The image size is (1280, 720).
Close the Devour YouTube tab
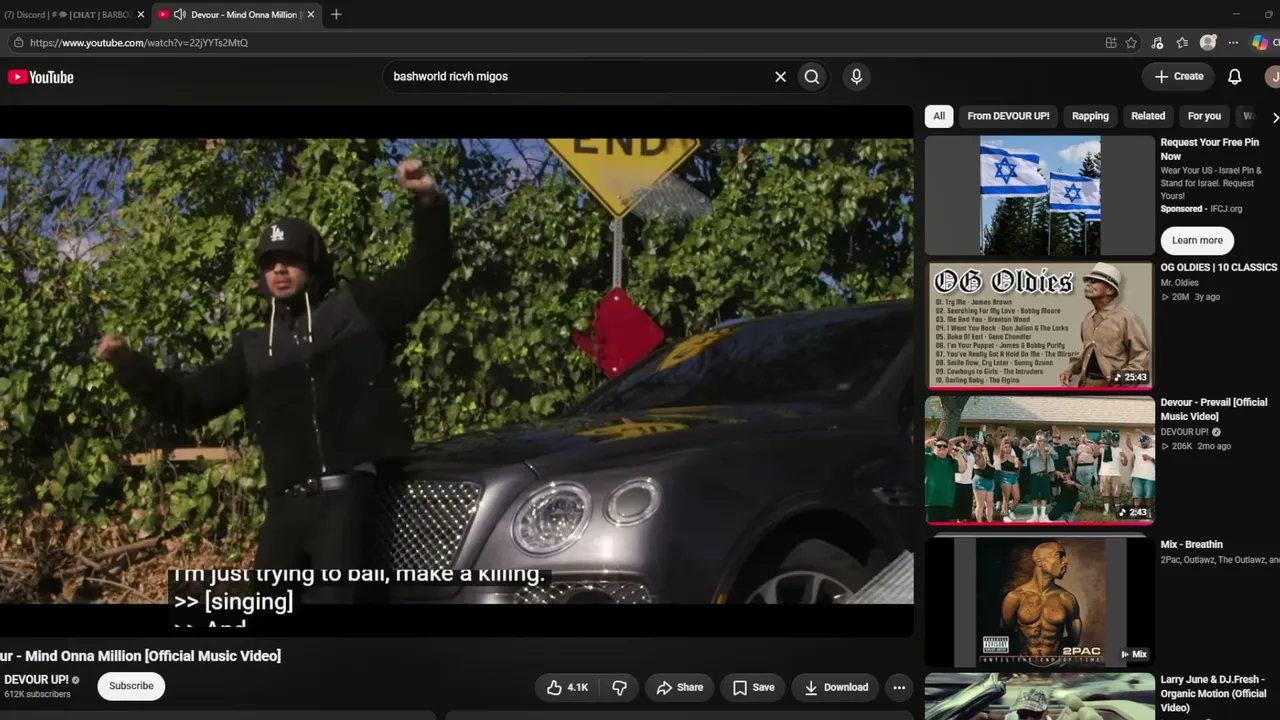point(311,15)
